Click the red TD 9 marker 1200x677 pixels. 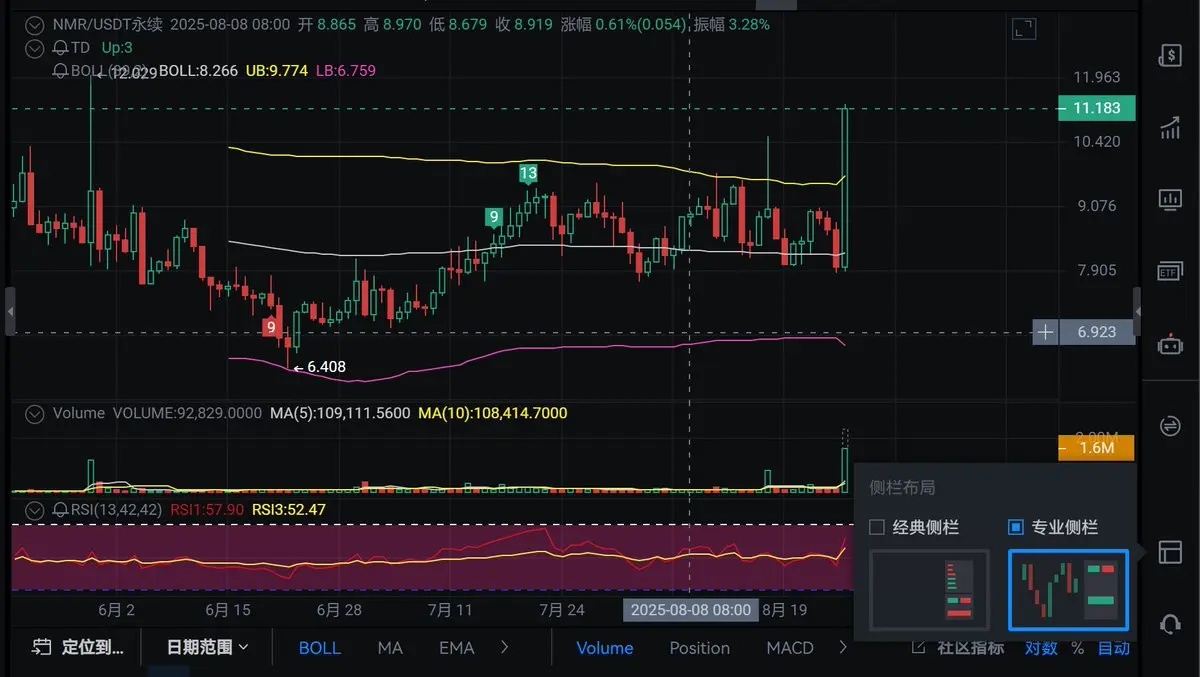point(270,327)
